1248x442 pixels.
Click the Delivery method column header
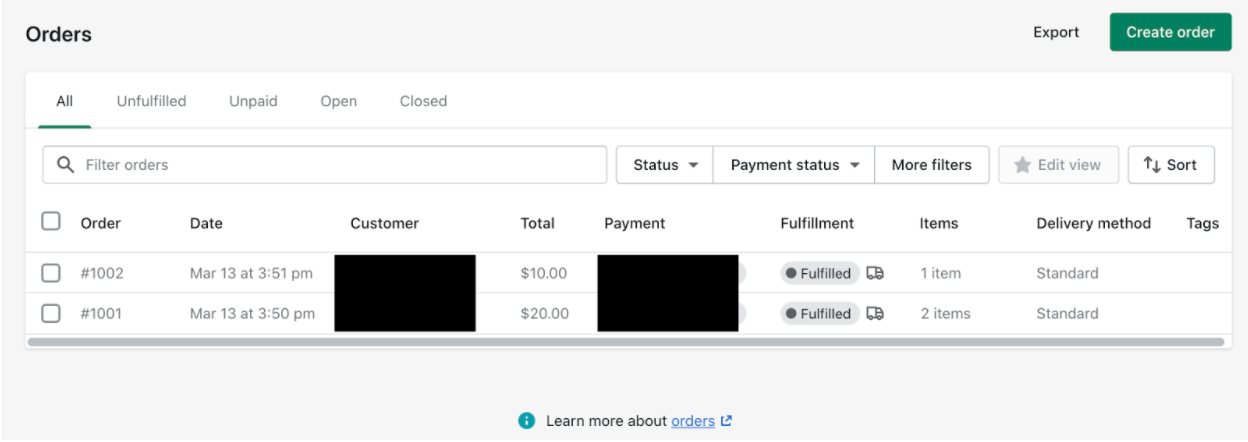tap(1094, 223)
